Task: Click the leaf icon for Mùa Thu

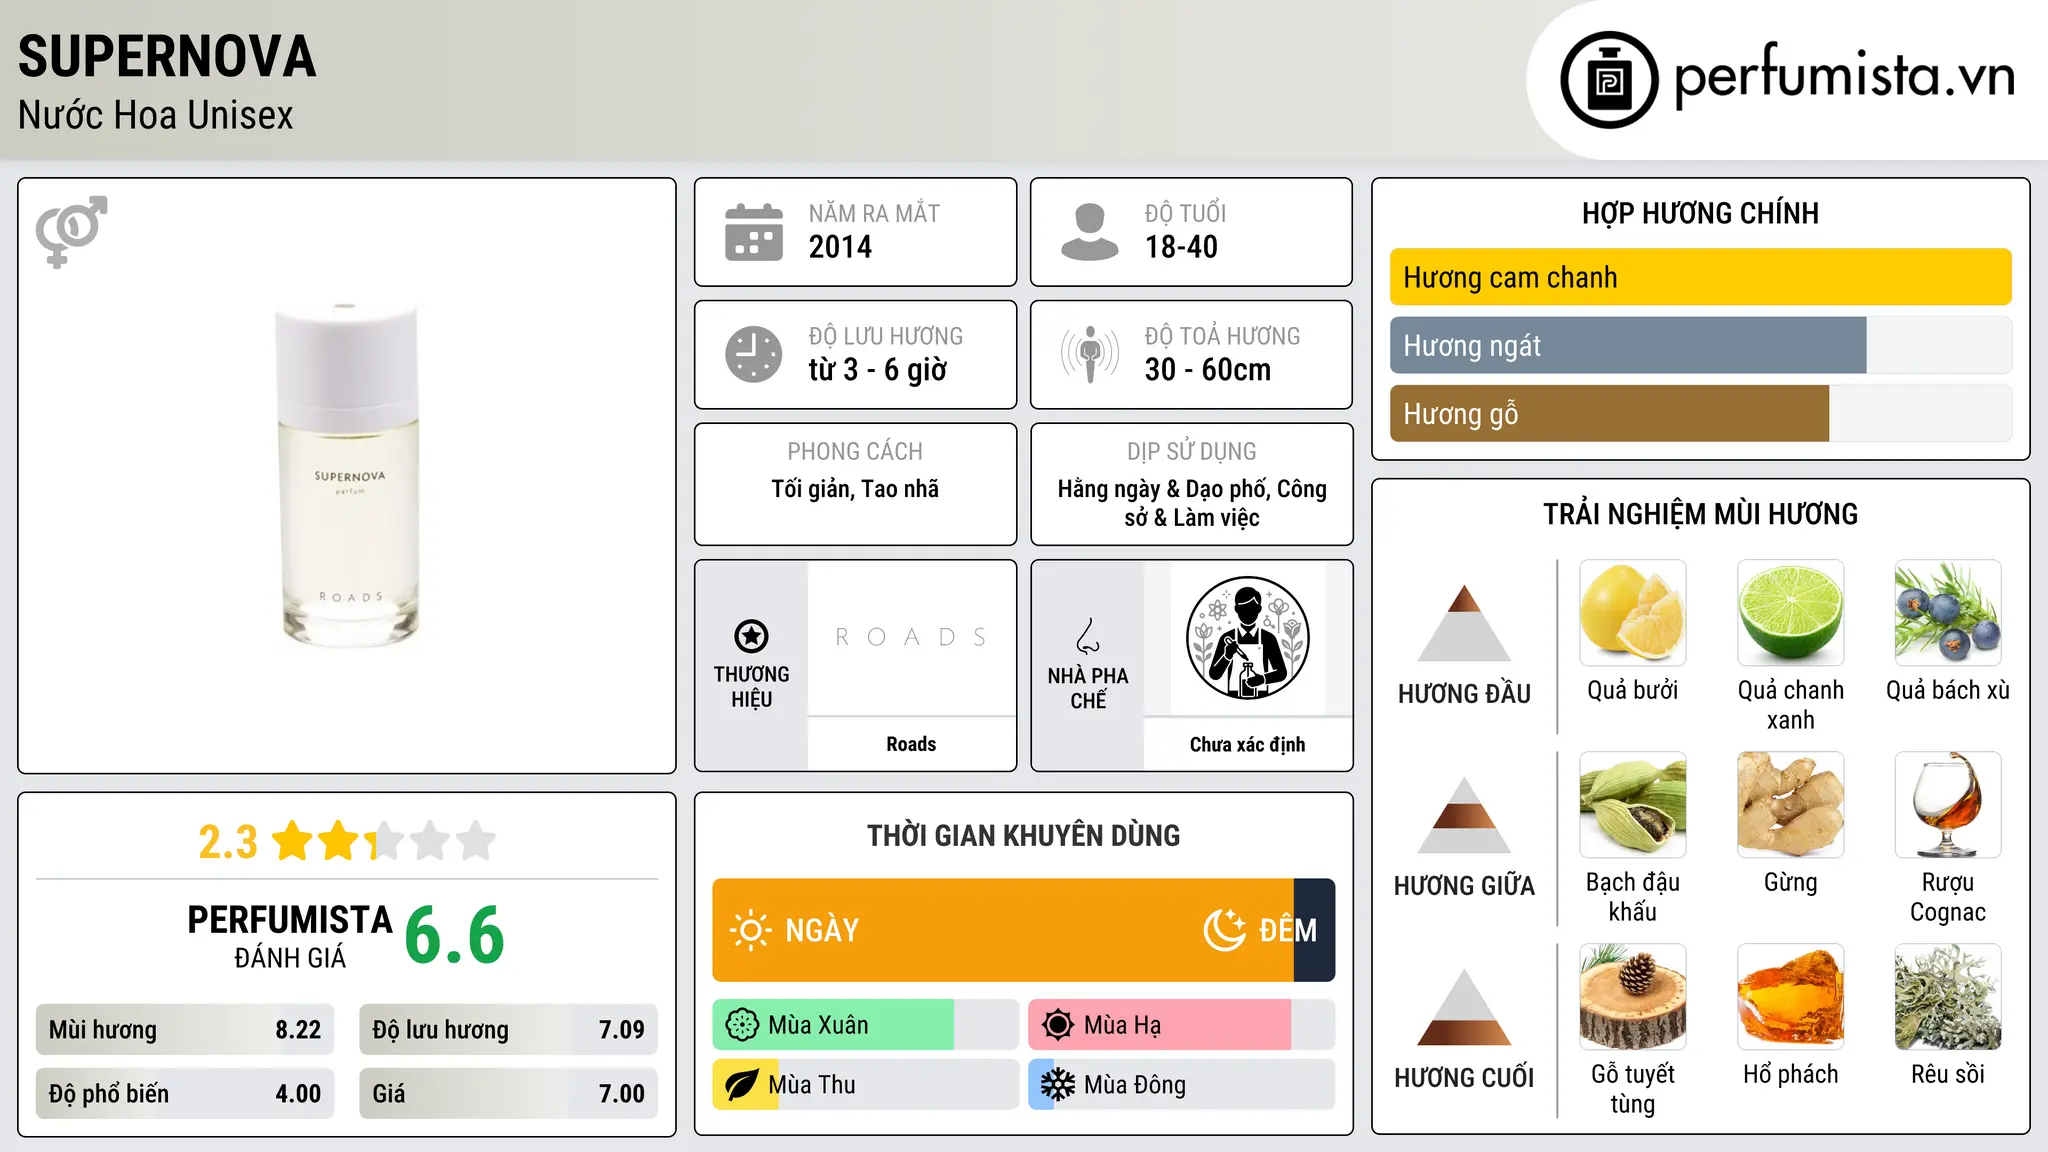Action: point(742,1085)
